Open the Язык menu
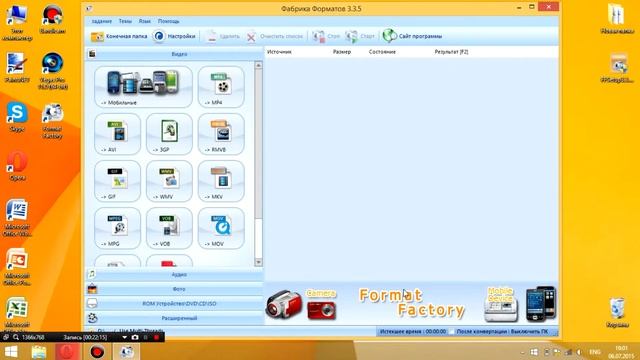640x360 pixels. click(x=145, y=21)
